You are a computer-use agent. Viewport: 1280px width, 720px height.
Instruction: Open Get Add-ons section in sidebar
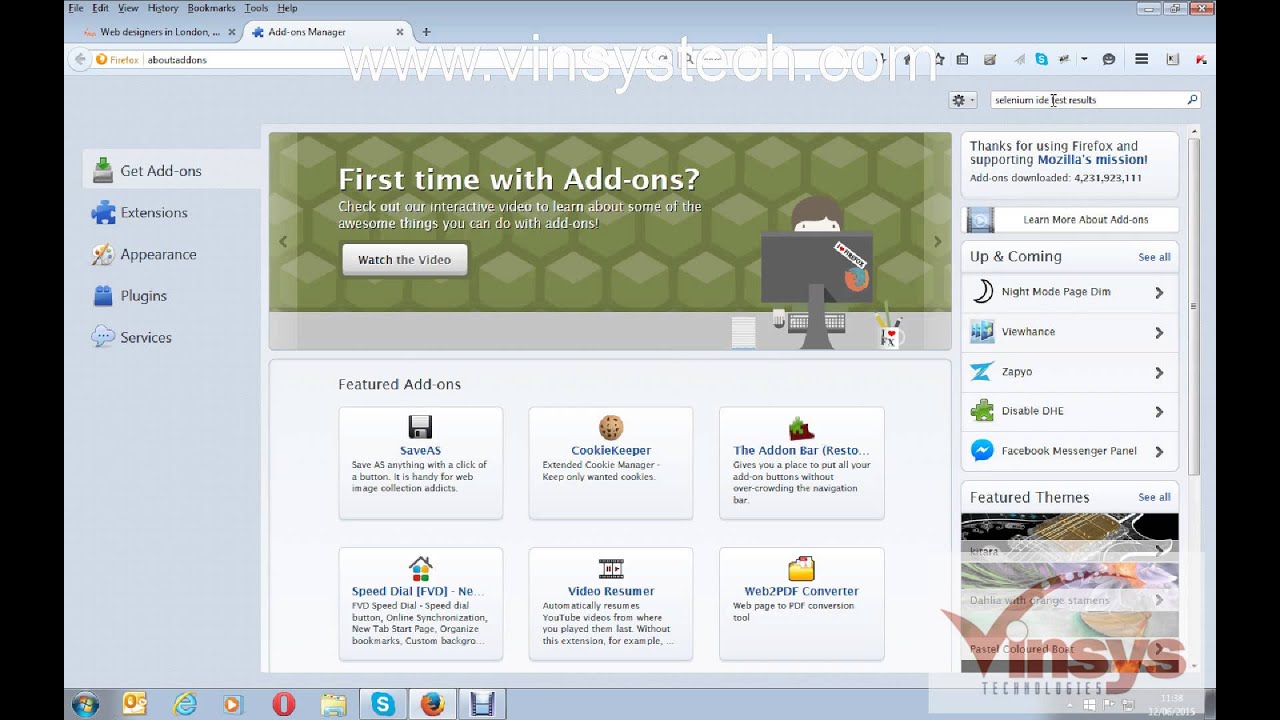click(171, 171)
